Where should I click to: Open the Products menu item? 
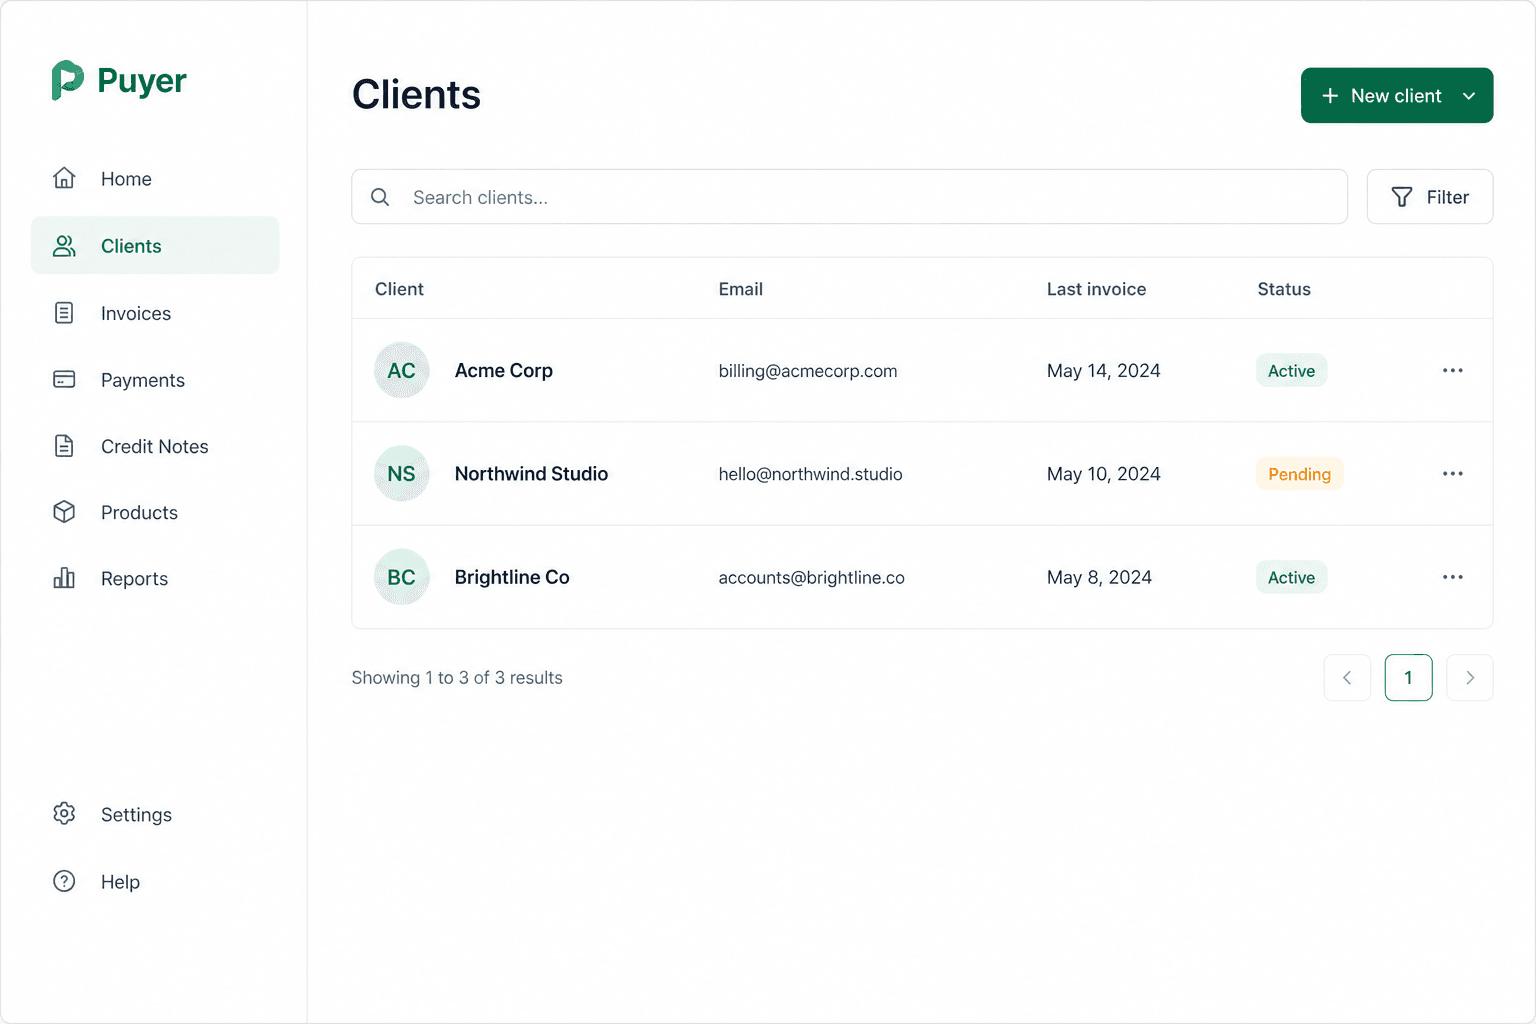point(155,512)
